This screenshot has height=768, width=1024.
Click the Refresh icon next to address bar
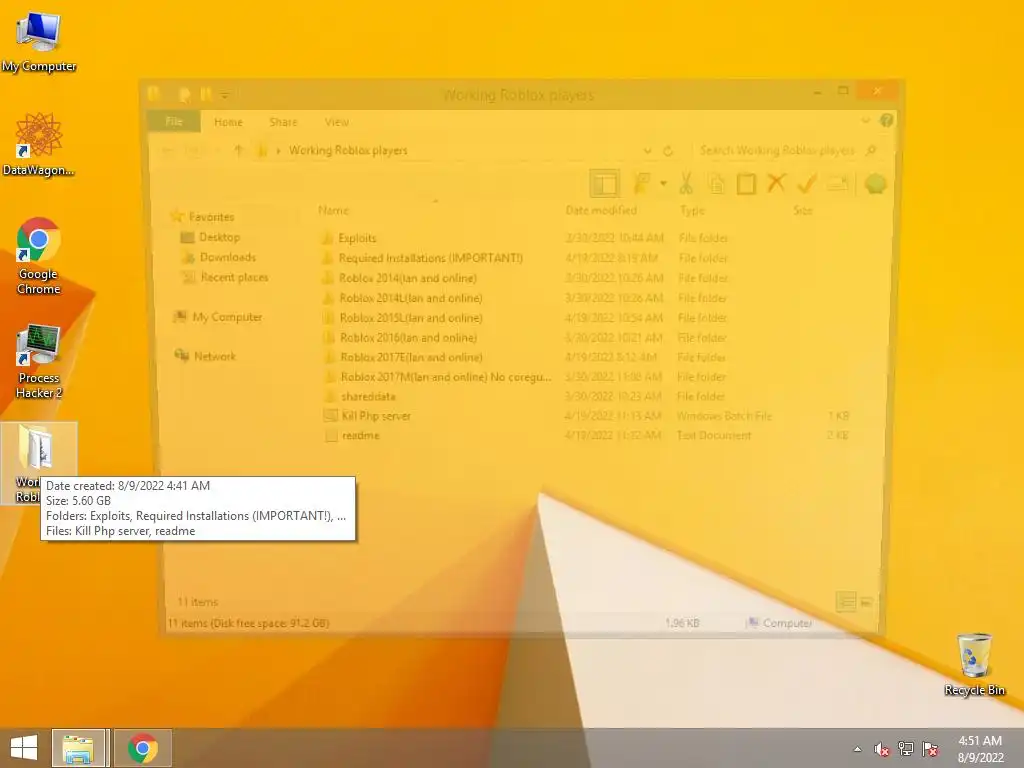point(668,151)
